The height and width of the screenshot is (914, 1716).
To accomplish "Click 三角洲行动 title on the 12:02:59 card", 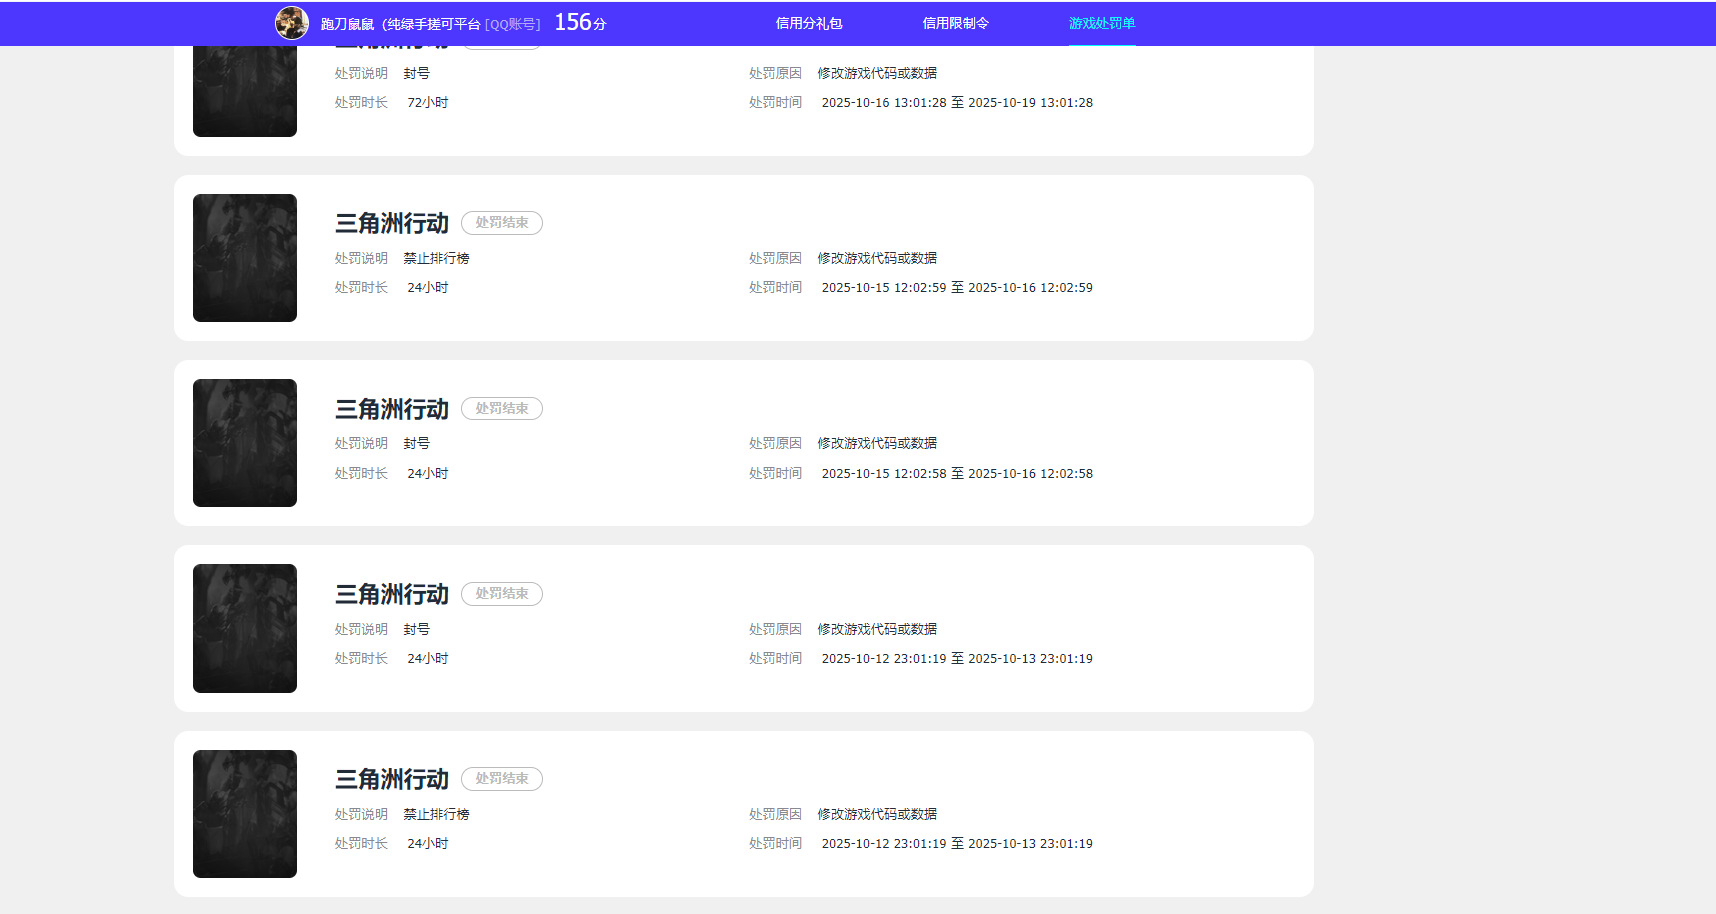I will pyautogui.click(x=392, y=223).
